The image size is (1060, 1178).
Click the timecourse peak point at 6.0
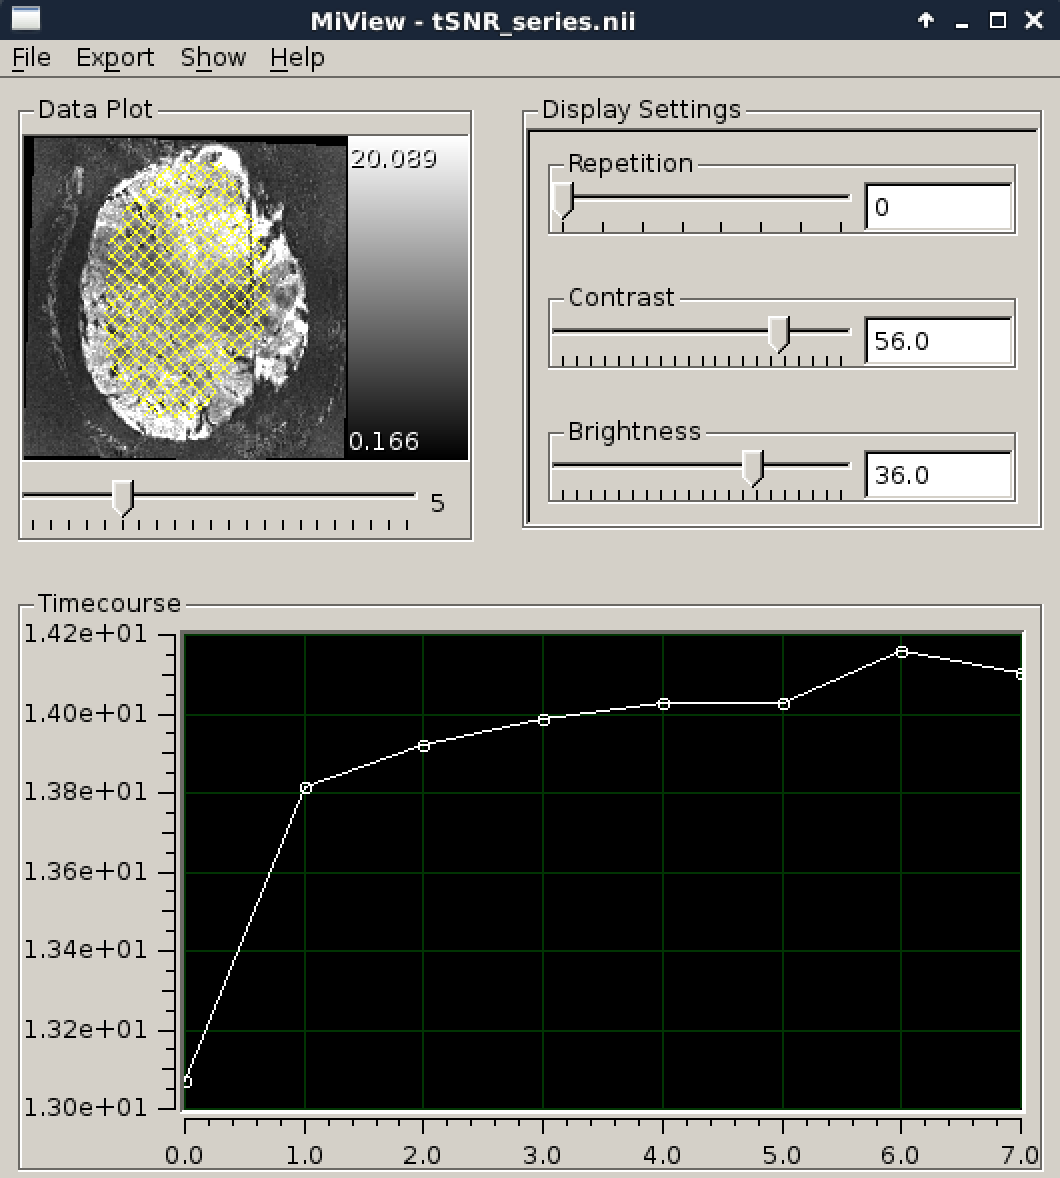[x=902, y=652]
